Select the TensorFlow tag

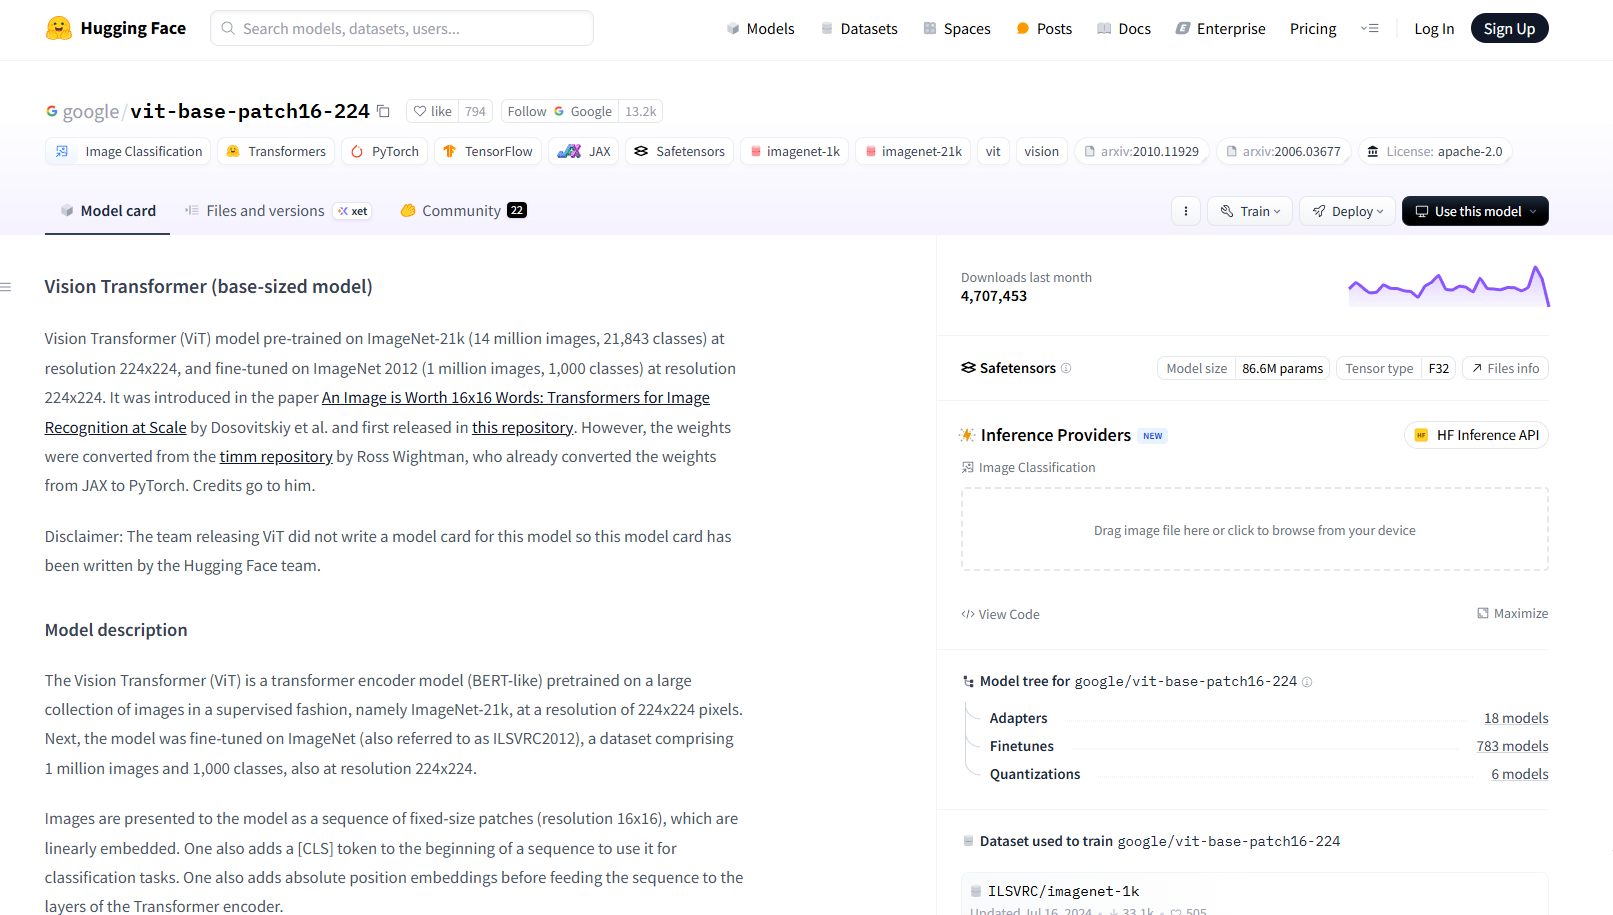(488, 151)
